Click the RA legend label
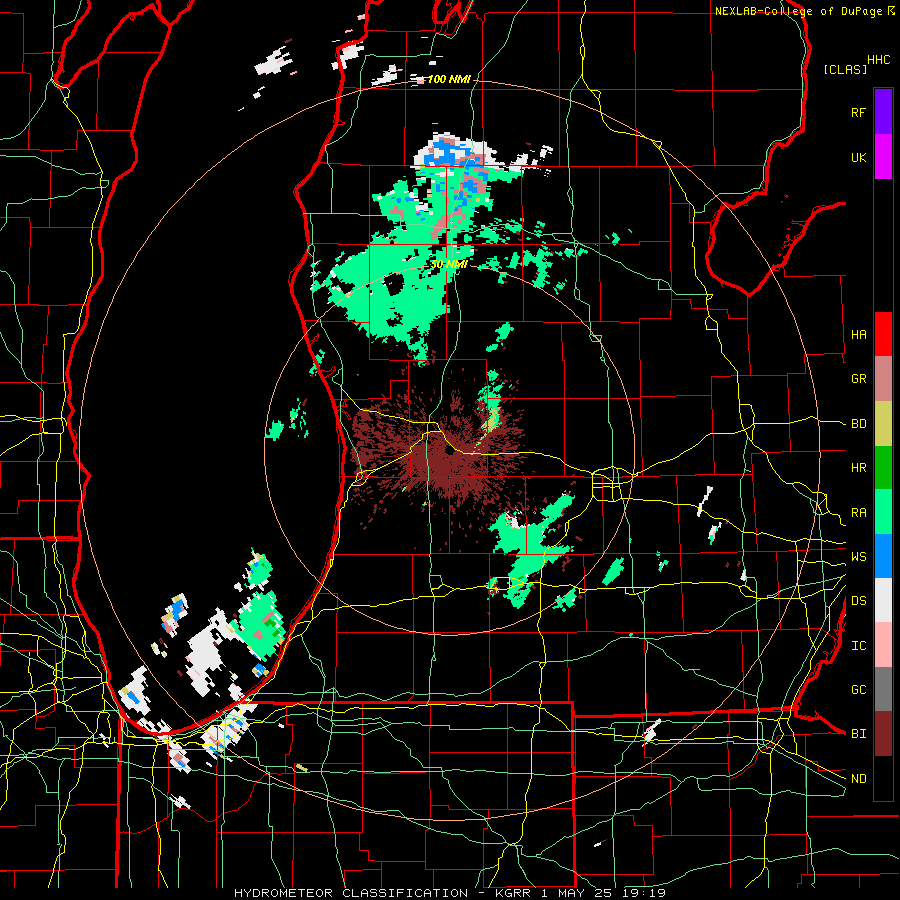This screenshot has height=900, width=900. [858, 513]
